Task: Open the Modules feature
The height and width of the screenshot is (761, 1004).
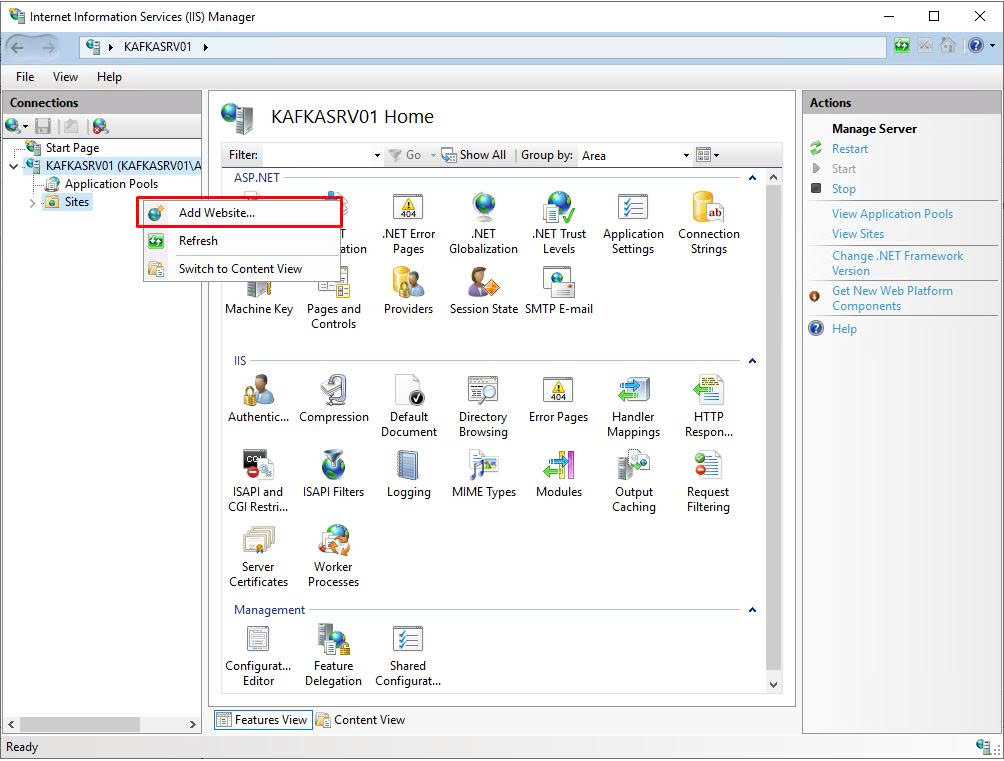Action: pos(558,475)
